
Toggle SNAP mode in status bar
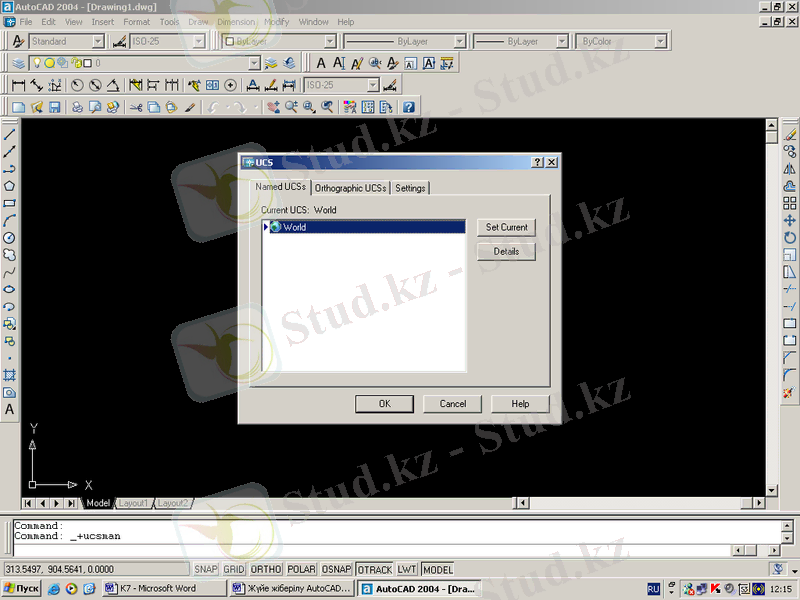coord(206,569)
